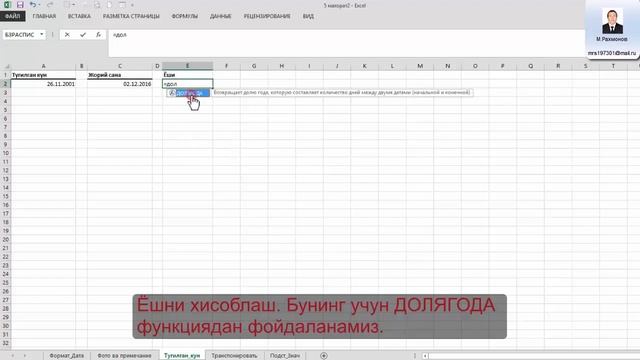
Task: Select the Тугилган_кун sheet tab
Action: 182,356
